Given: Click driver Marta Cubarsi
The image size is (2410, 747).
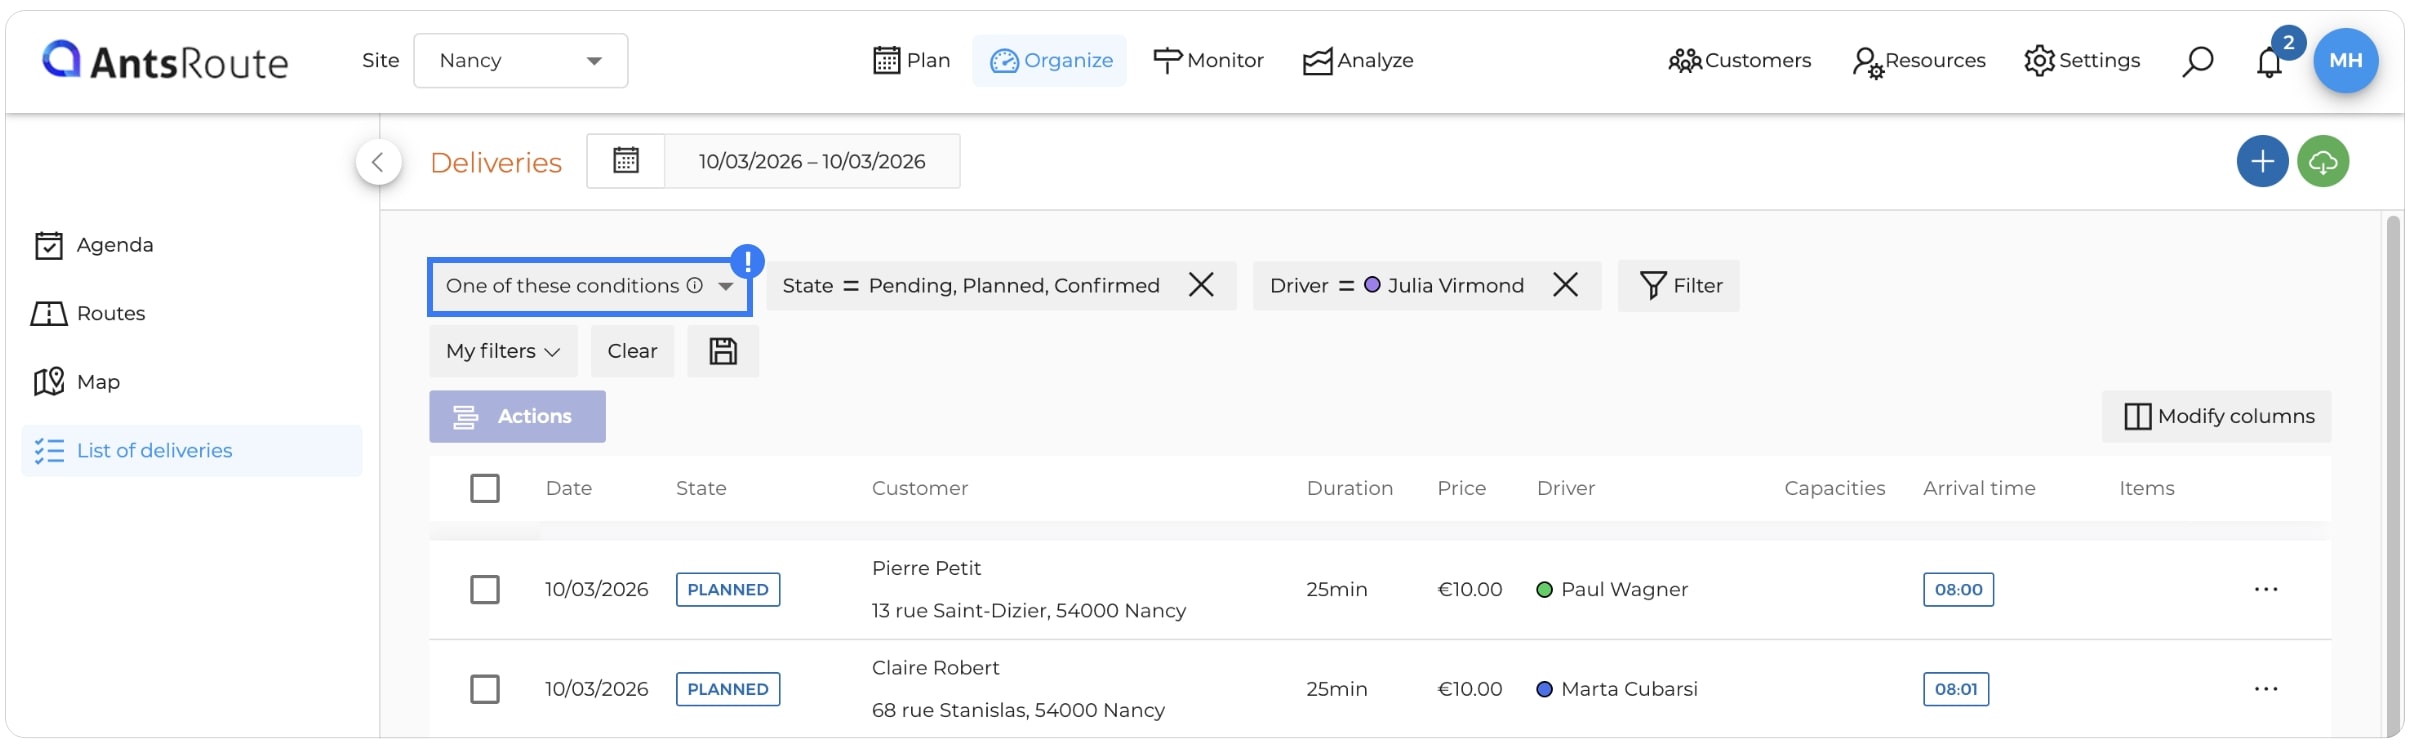Looking at the screenshot, I should tap(1617, 689).
